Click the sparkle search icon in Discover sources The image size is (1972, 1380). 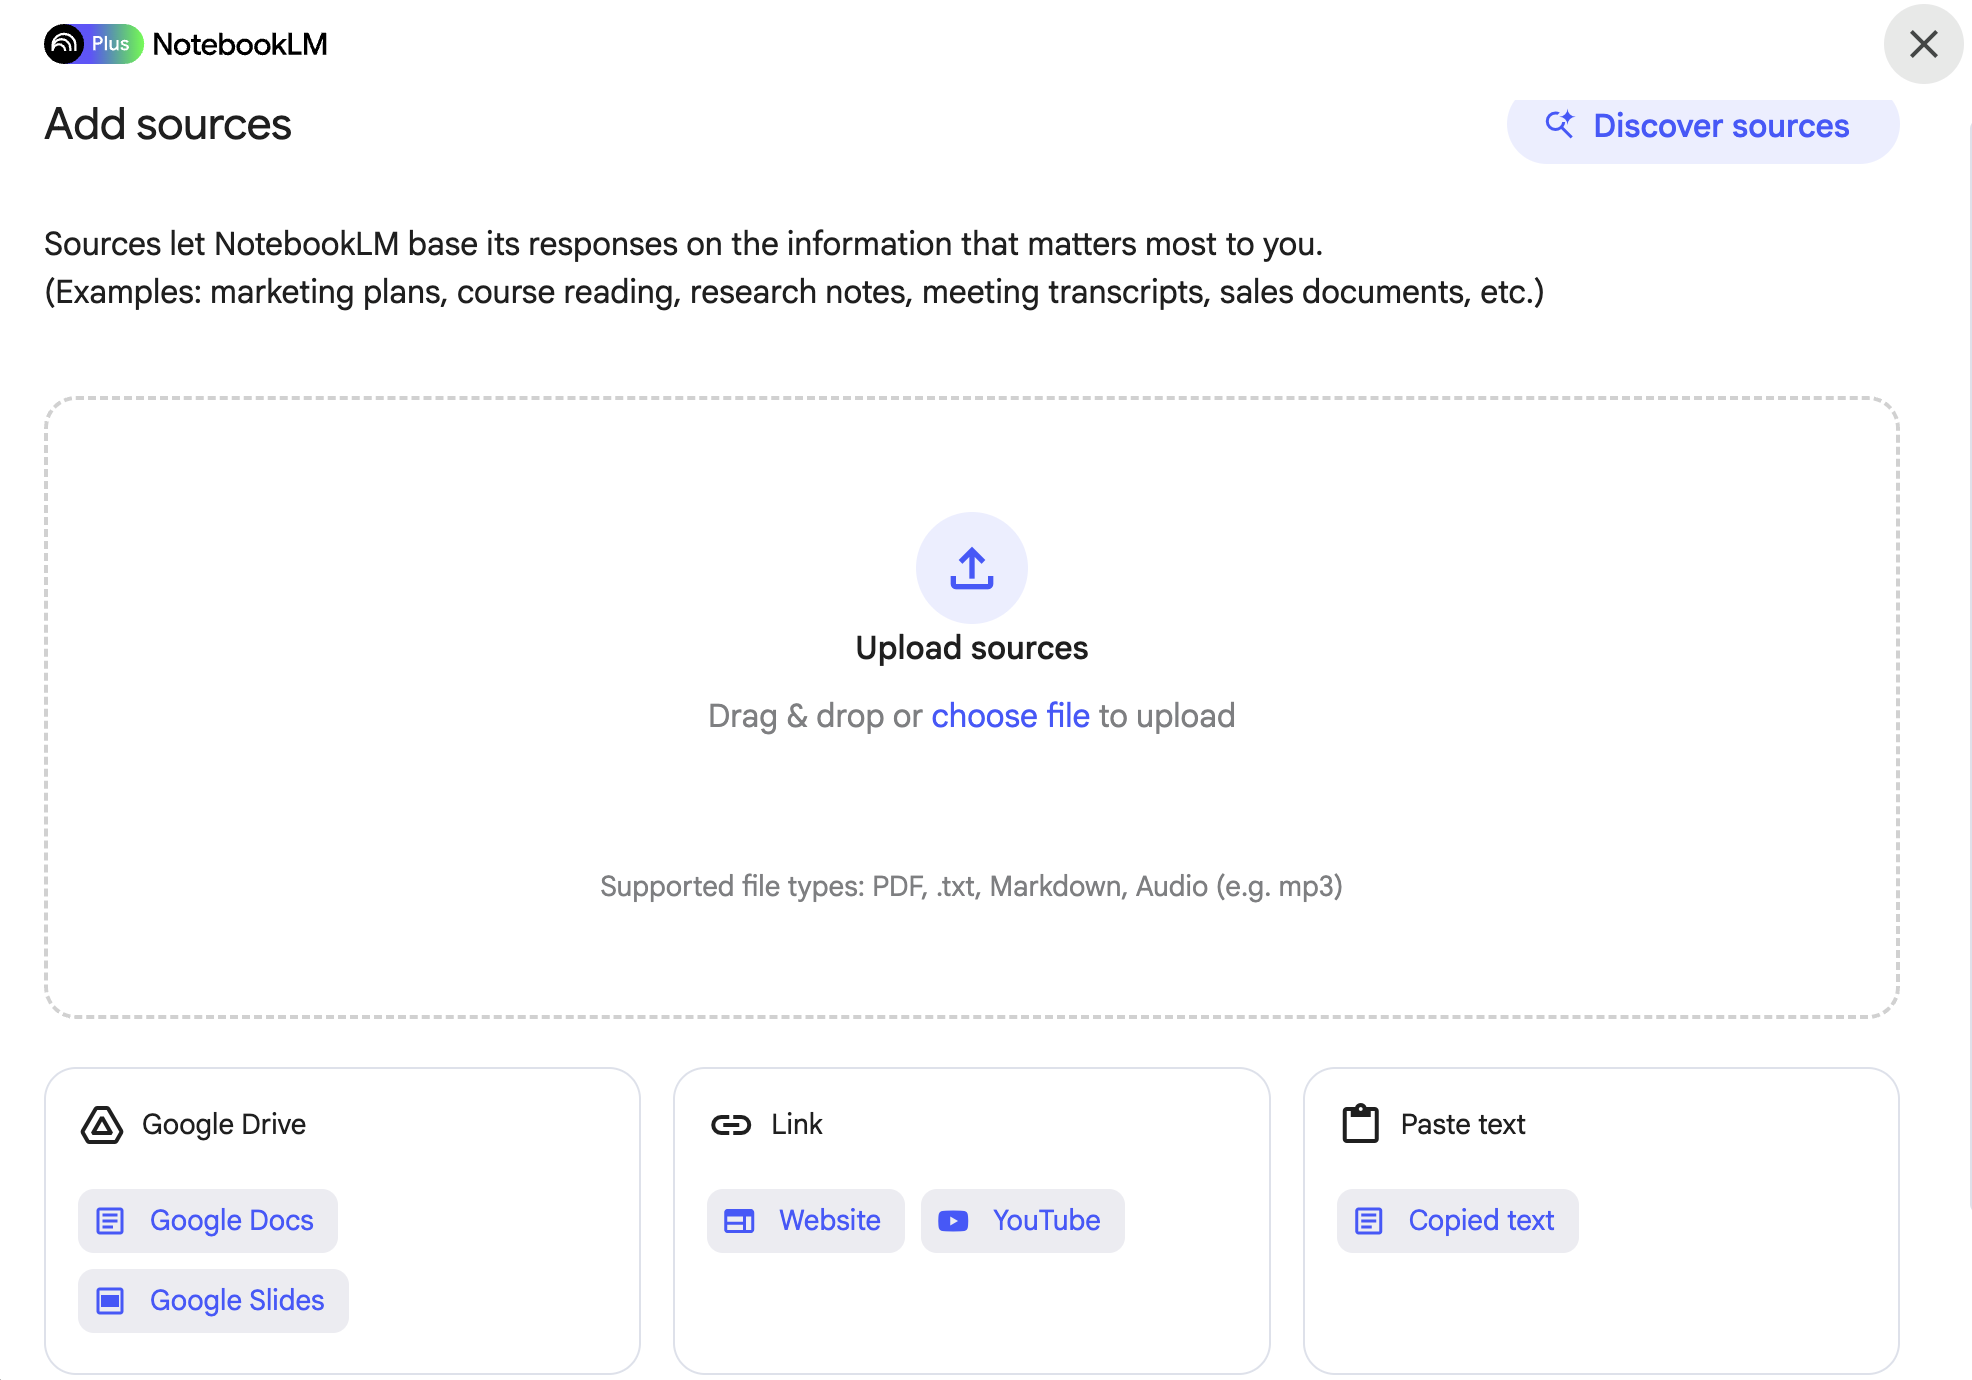(x=1559, y=125)
